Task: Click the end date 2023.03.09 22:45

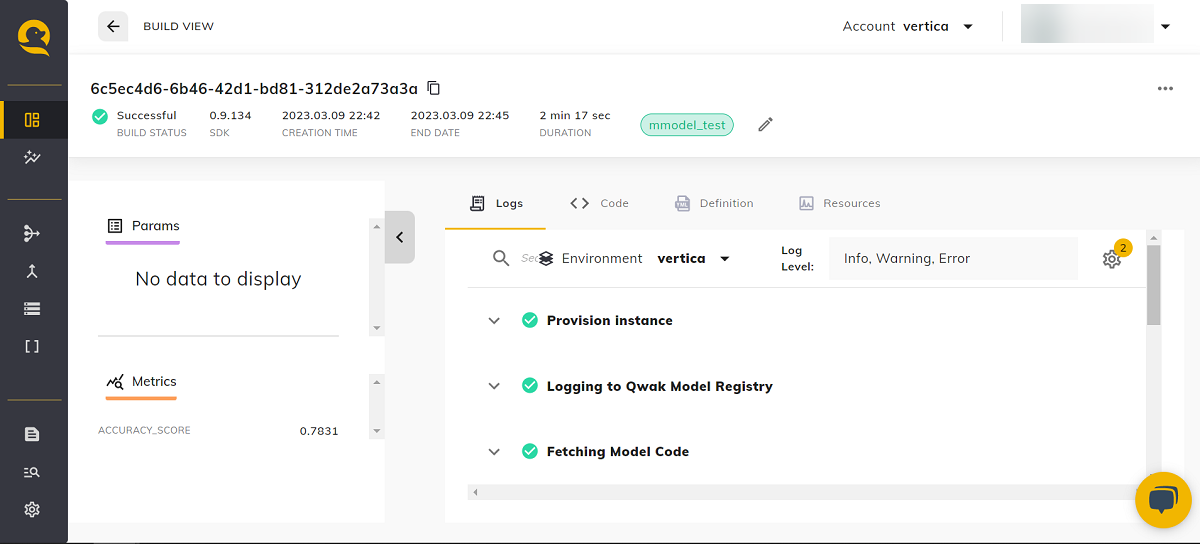Action: coord(460,115)
